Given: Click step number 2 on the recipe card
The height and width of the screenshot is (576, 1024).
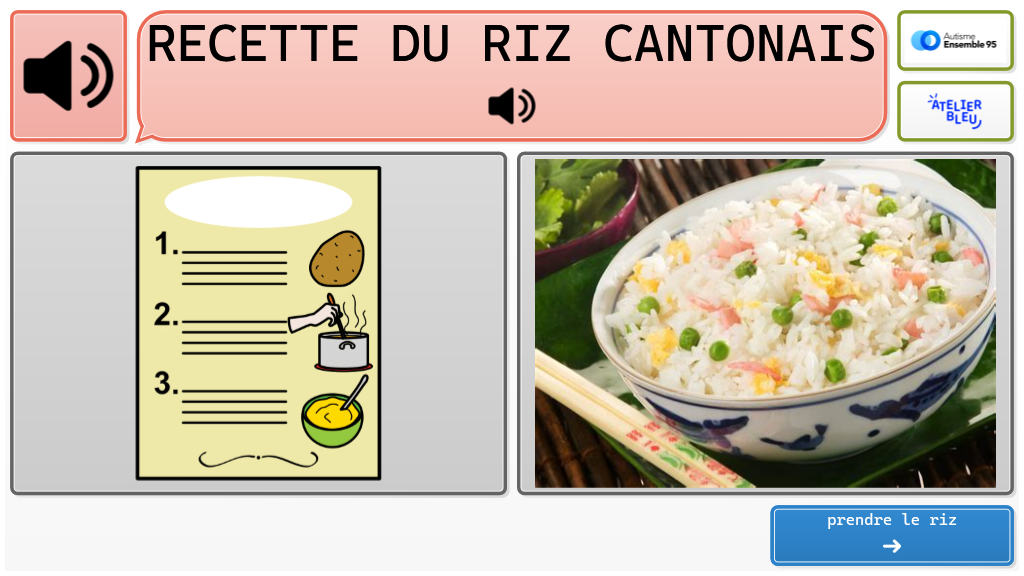Looking at the screenshot, I should tap(166, 315).
